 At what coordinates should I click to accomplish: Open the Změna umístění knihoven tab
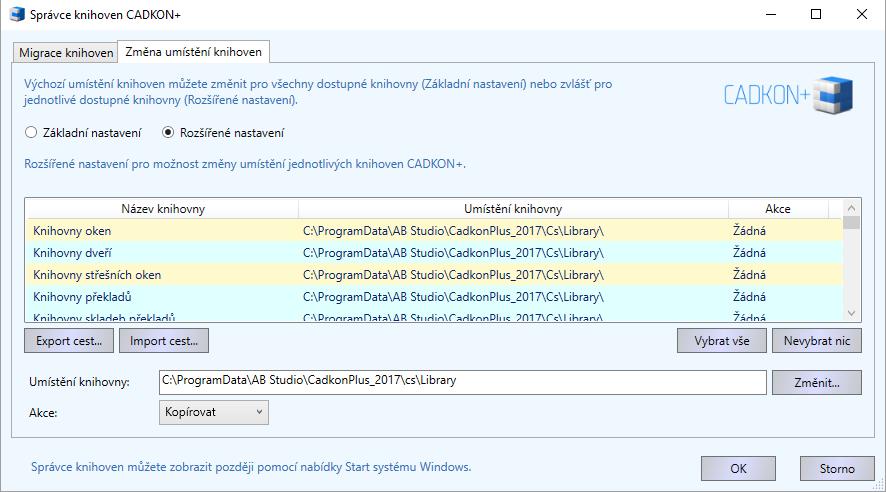193,51
